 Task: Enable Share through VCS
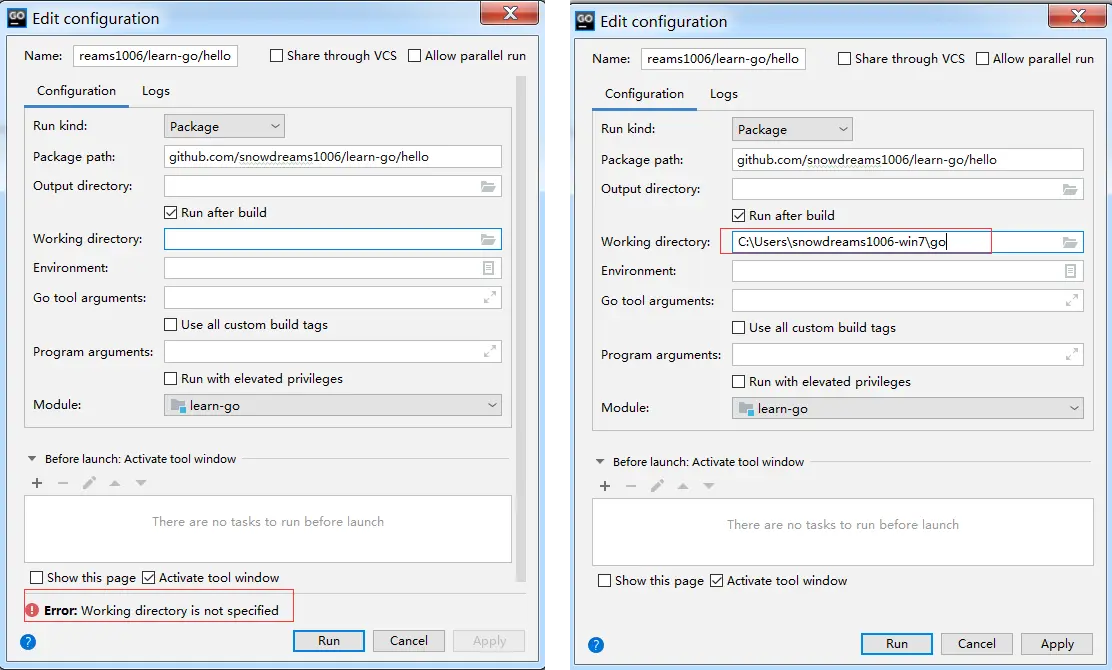[x=276, y=56]
